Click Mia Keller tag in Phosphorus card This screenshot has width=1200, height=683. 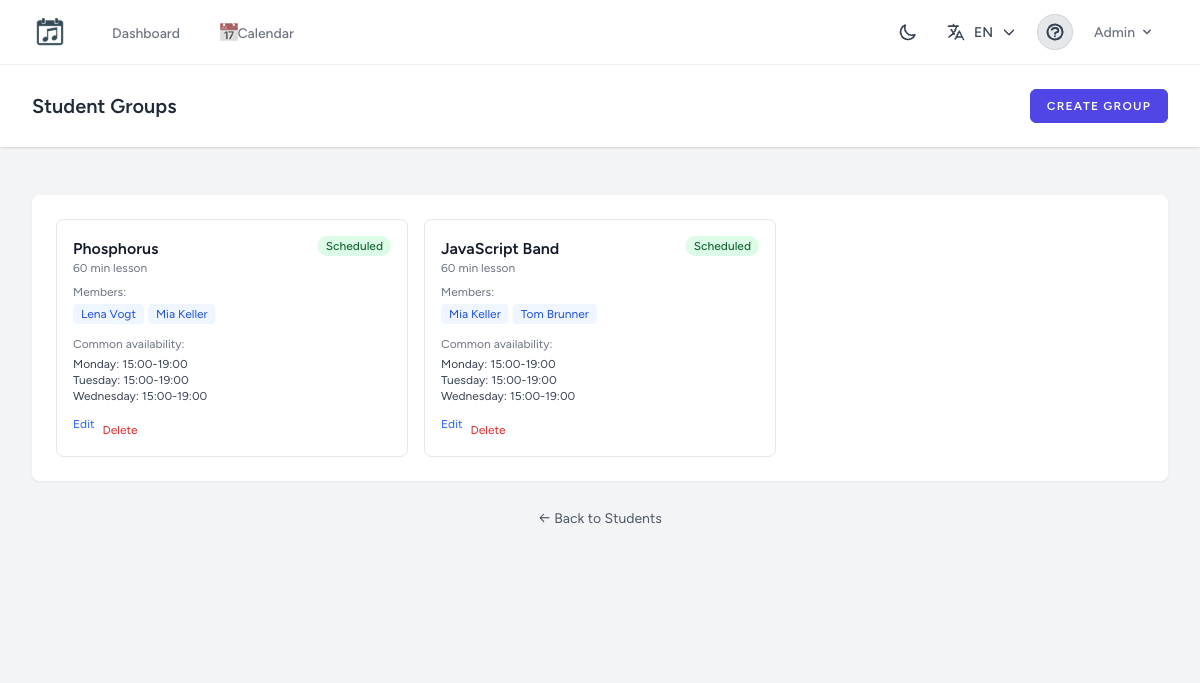(182, 314)
